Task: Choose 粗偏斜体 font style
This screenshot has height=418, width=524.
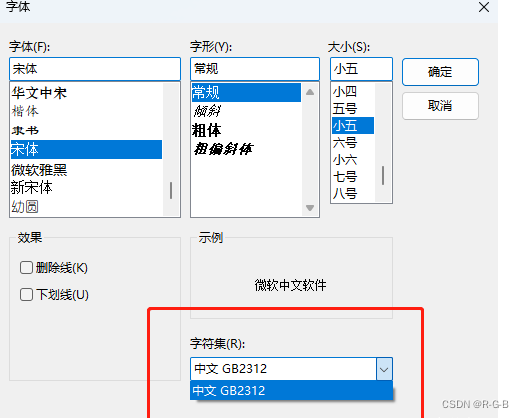Action: click(x=246, y=149)
